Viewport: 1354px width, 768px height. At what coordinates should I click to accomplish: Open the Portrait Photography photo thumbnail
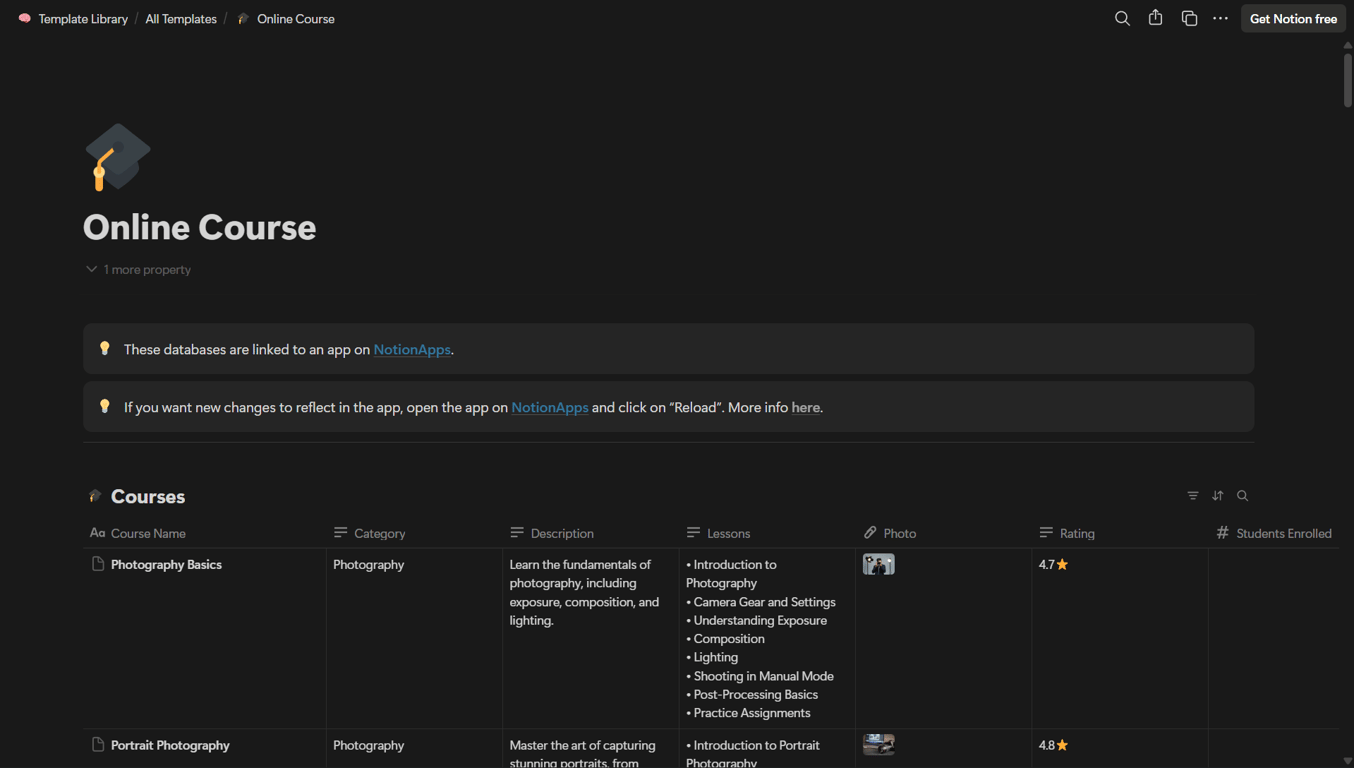(879, 745)
